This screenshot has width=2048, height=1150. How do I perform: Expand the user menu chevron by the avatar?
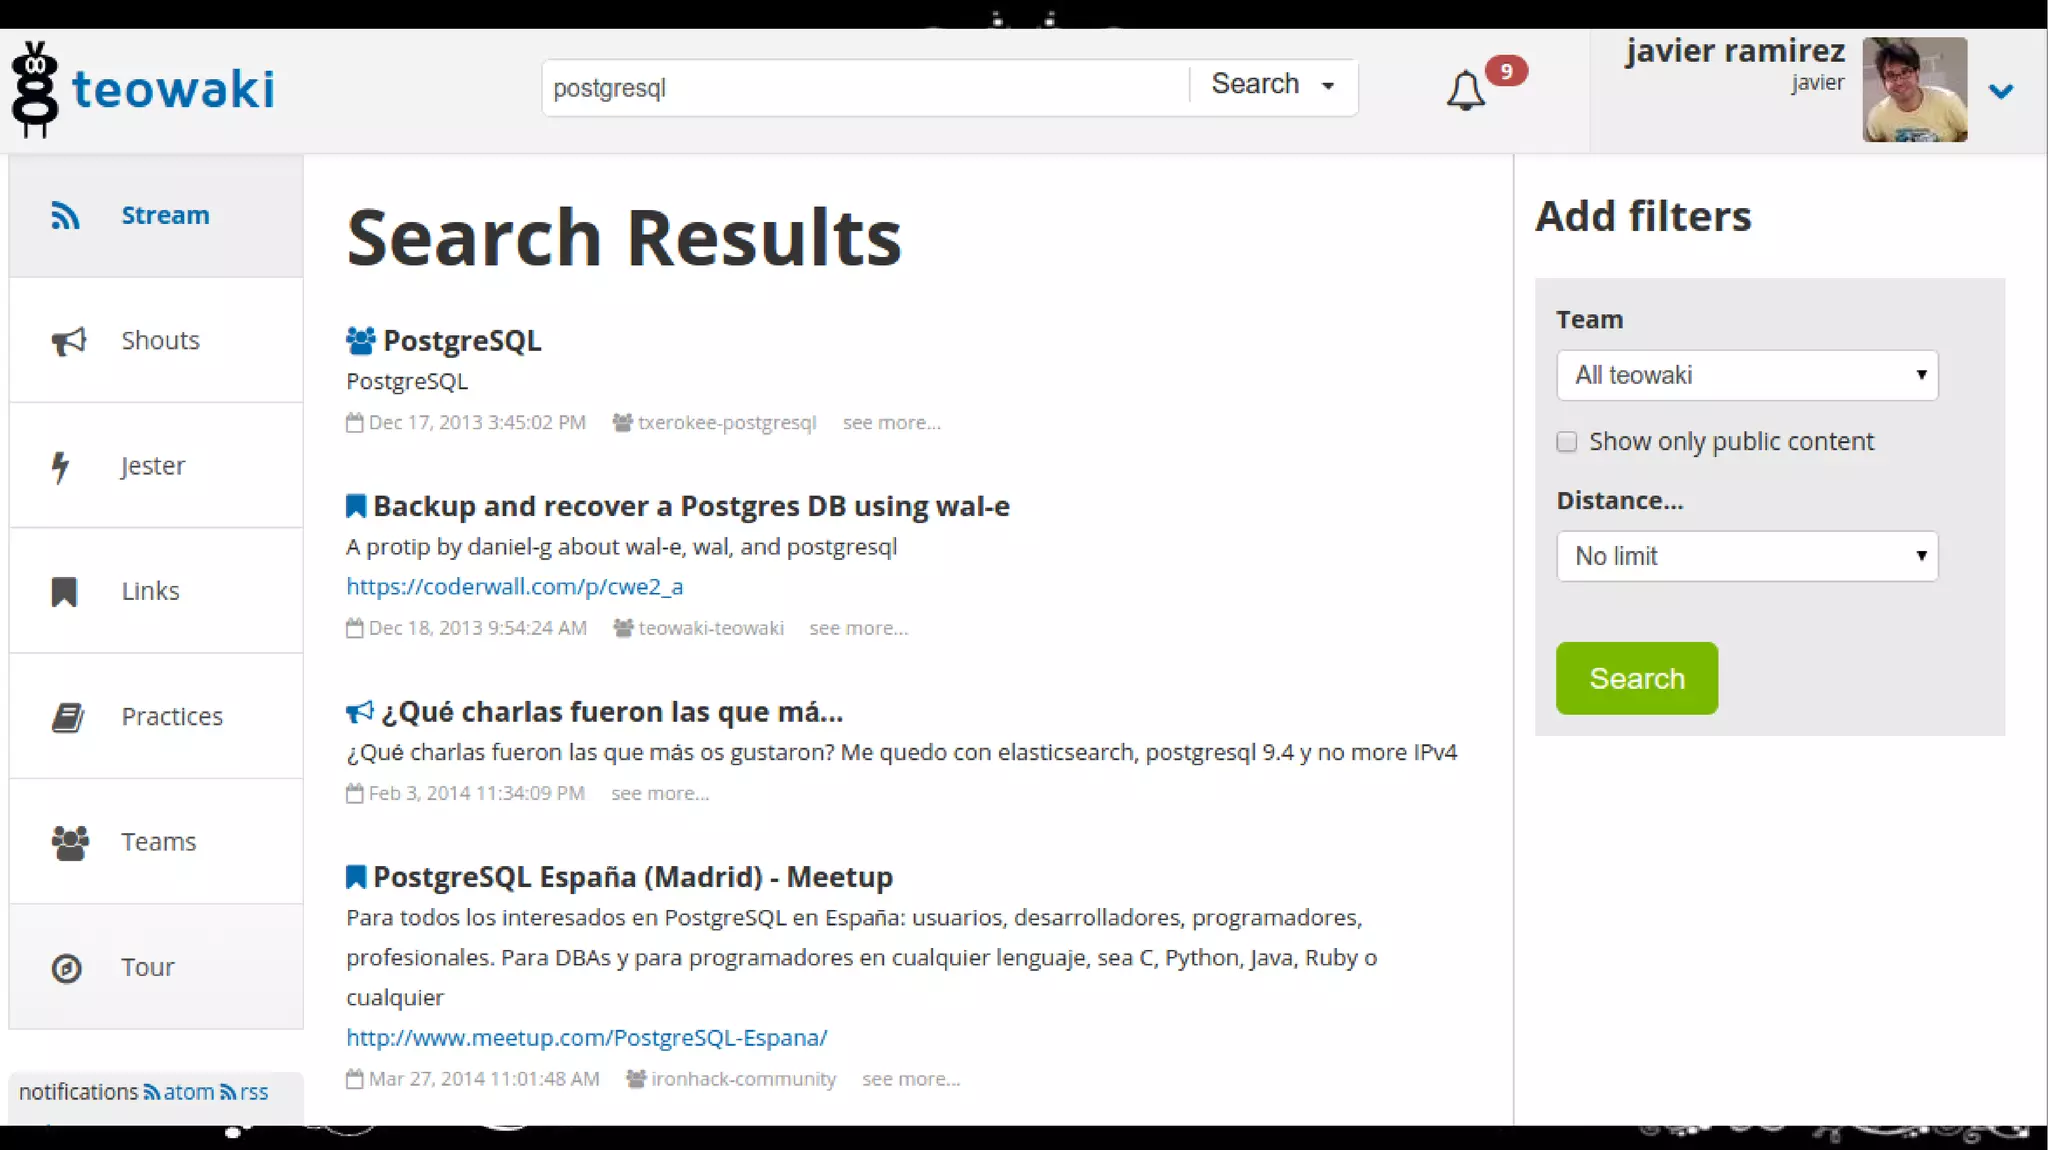(x=2000, y=91)
